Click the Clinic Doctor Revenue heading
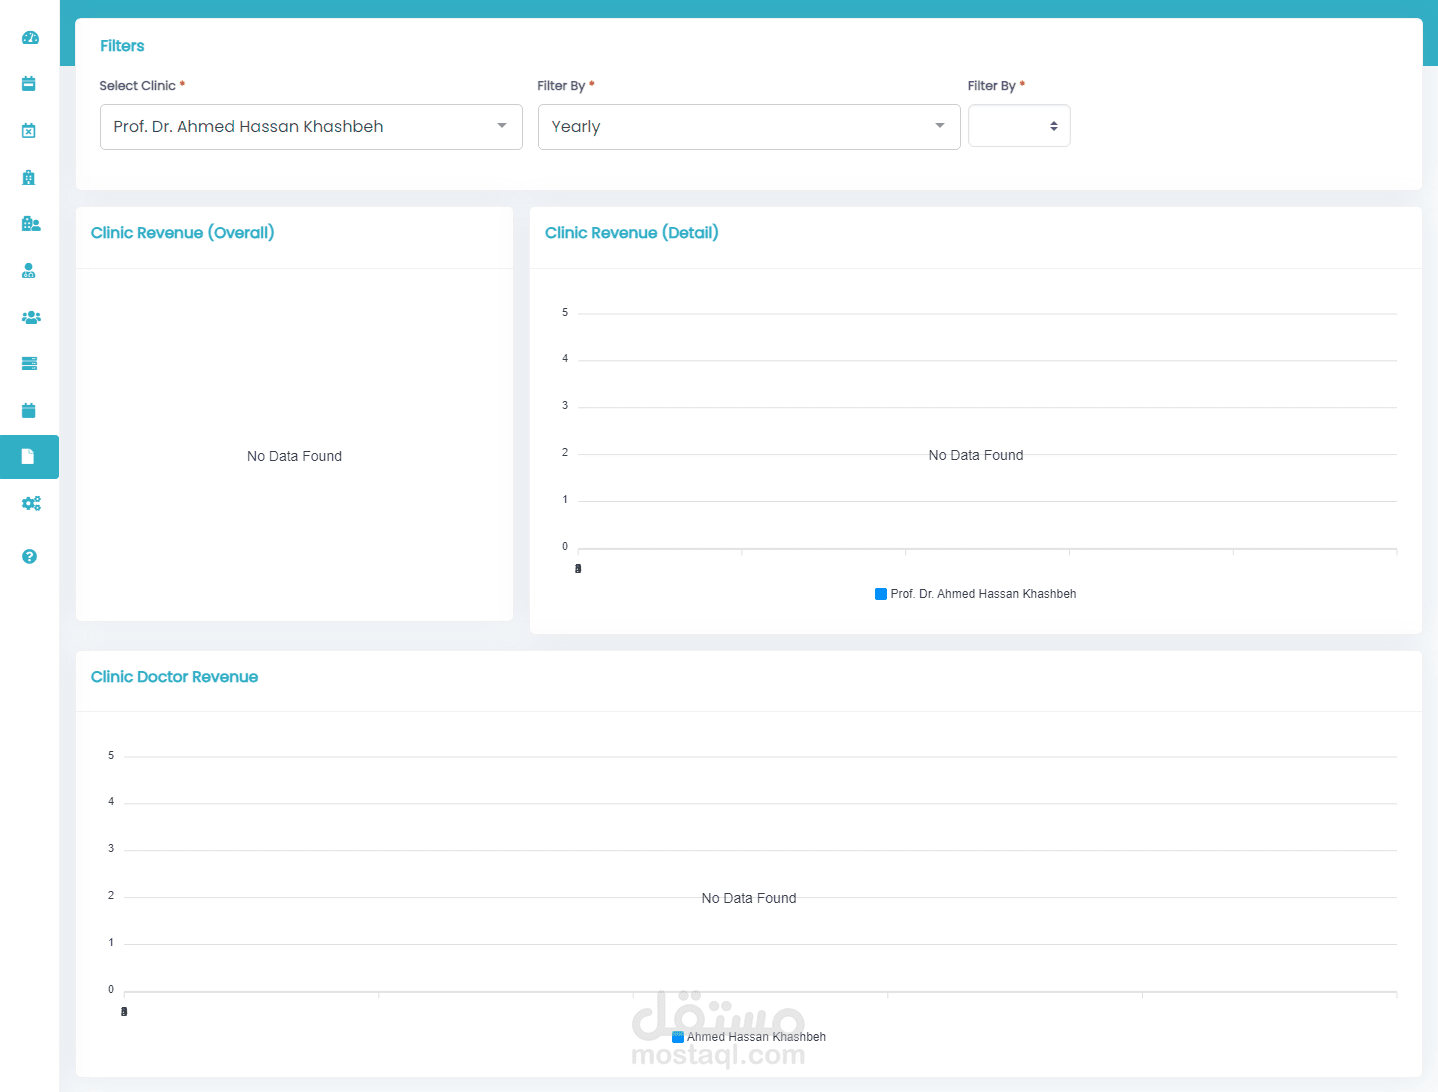The height and width of the screenshot is (1092, 1438). click(x=174, y=677)
